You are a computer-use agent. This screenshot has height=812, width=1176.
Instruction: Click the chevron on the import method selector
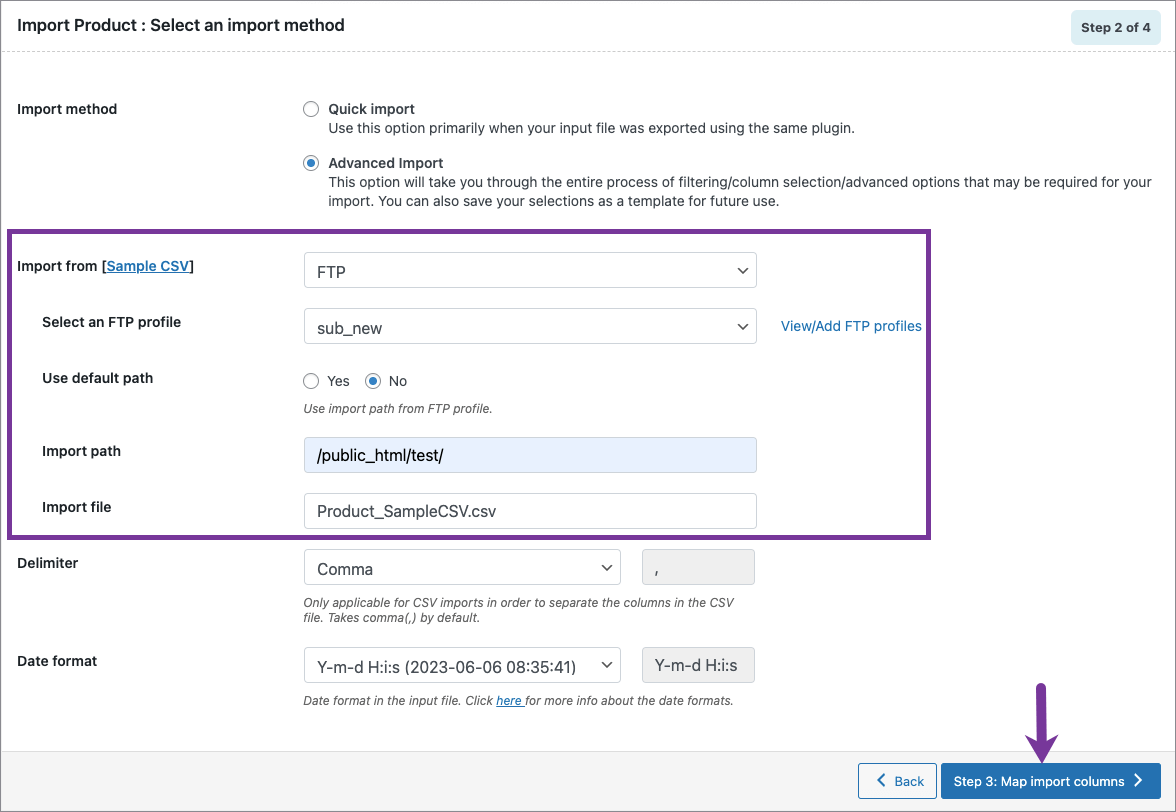[x=742, y=270]
